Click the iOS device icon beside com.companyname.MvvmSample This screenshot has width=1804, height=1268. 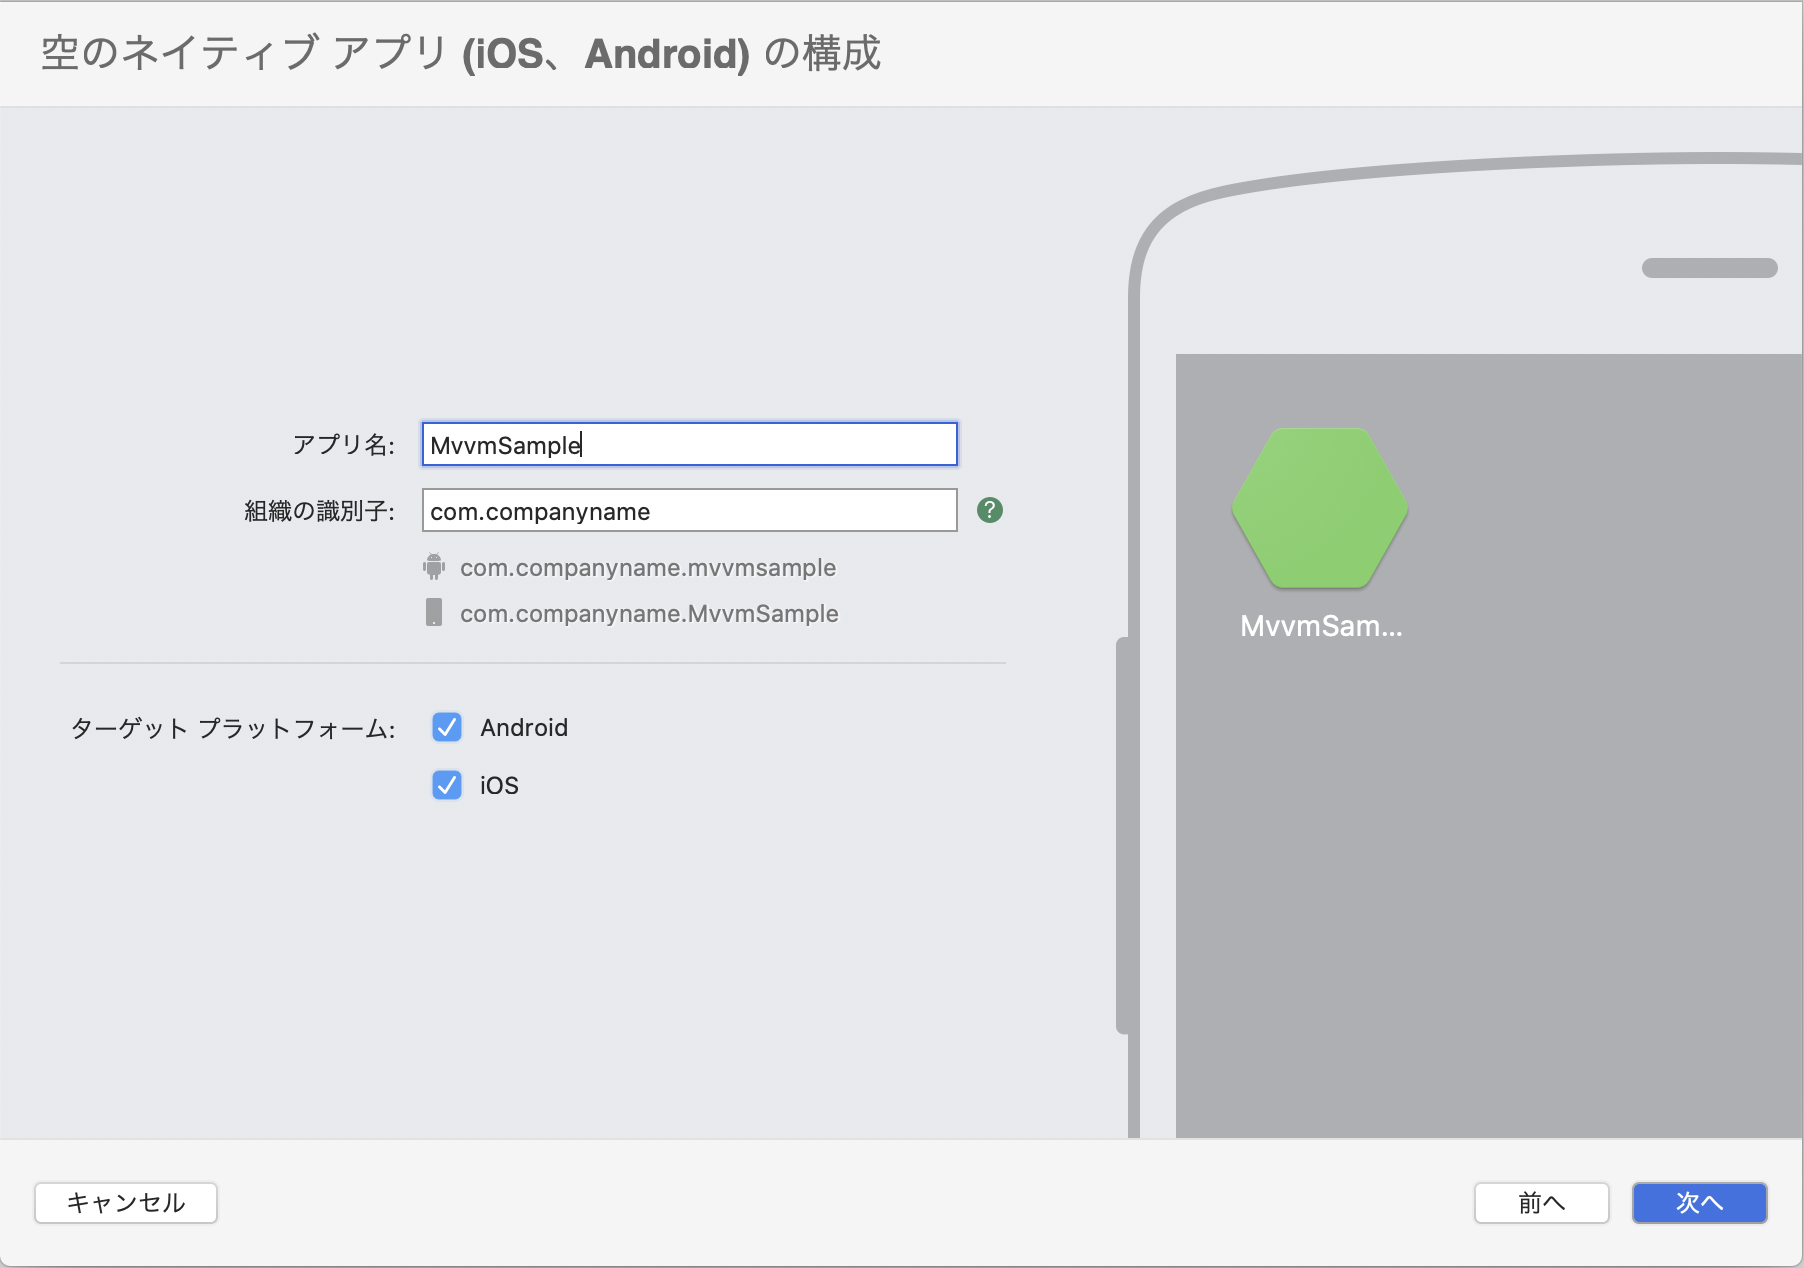433,613
